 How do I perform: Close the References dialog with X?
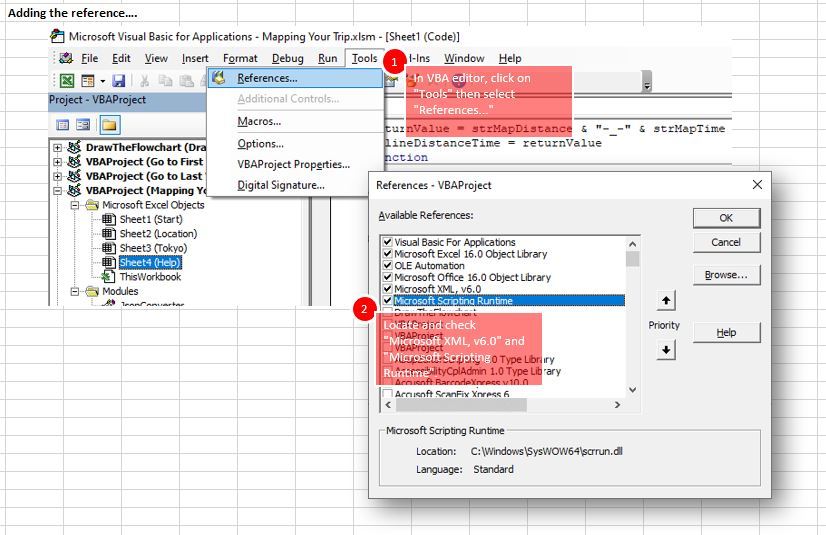pyautogui.click(x=757, y=185)
